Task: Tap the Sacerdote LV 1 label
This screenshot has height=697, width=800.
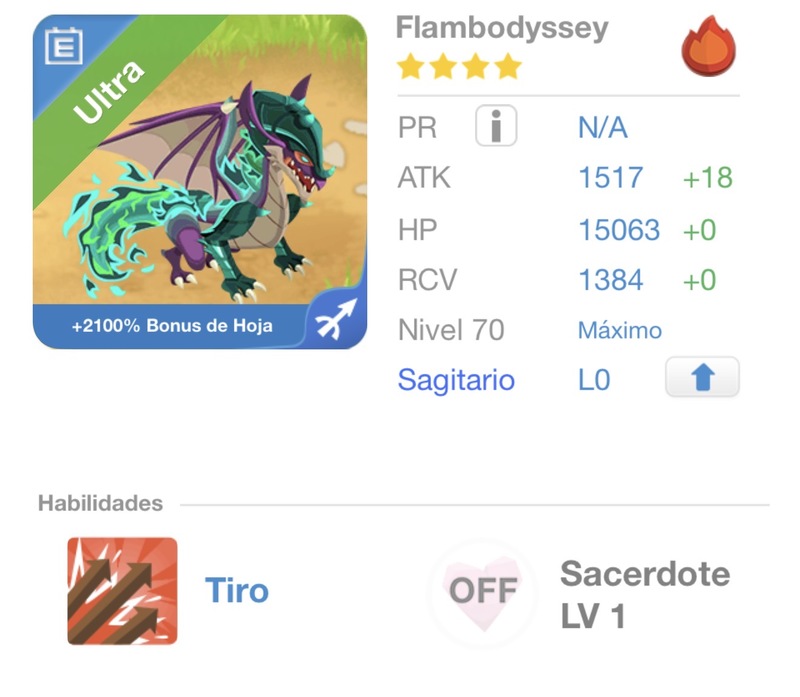Action: 645,595
